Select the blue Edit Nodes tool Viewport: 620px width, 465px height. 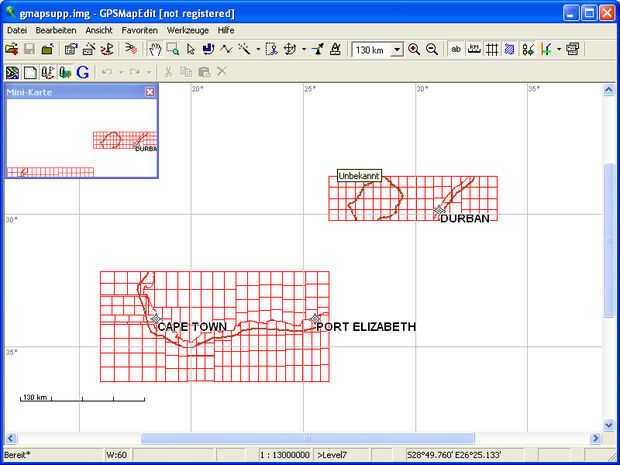coord(208,49)
